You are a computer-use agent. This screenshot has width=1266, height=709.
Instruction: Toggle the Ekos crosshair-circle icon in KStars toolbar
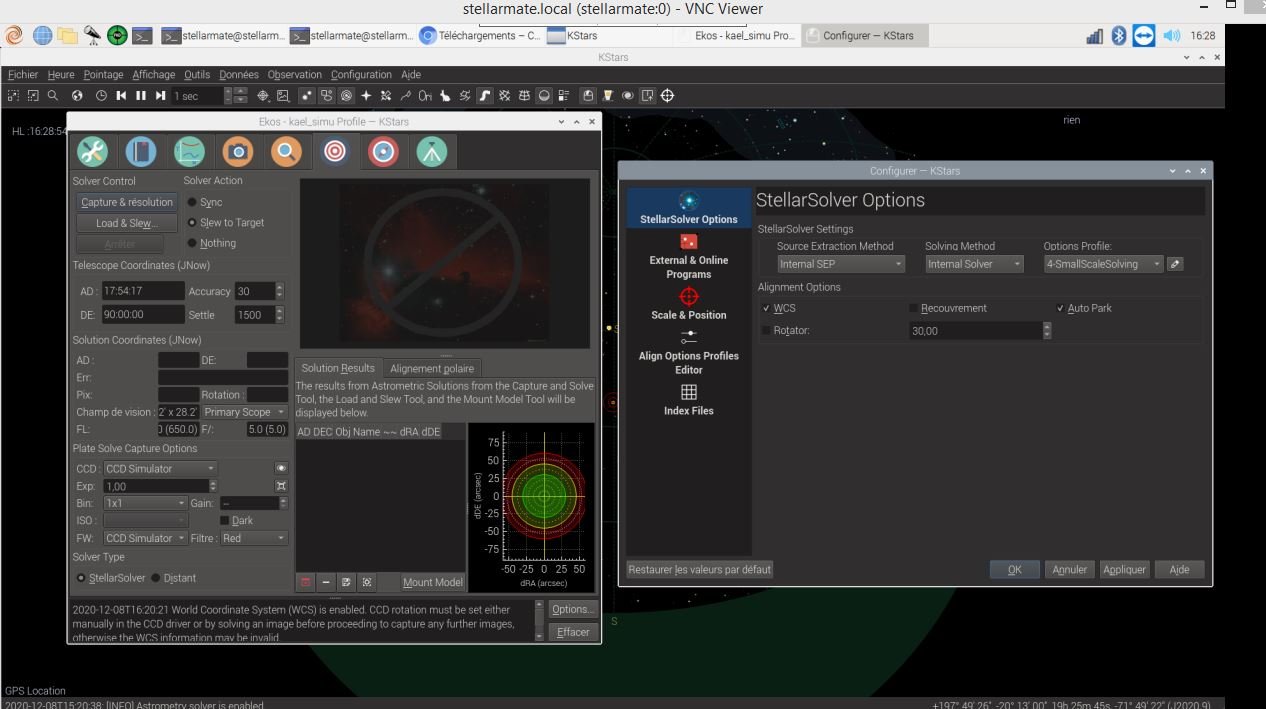(x=668, y=96)
